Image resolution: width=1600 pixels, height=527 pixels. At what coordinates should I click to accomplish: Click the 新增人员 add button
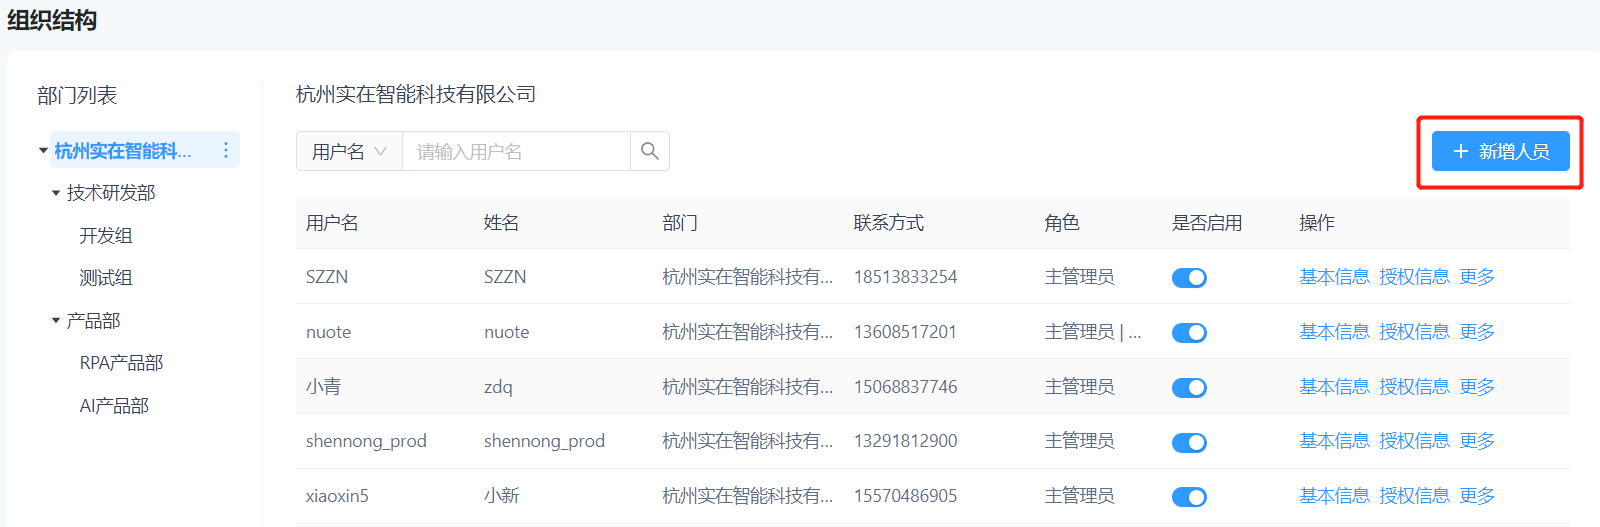[x=1500, y=151]
